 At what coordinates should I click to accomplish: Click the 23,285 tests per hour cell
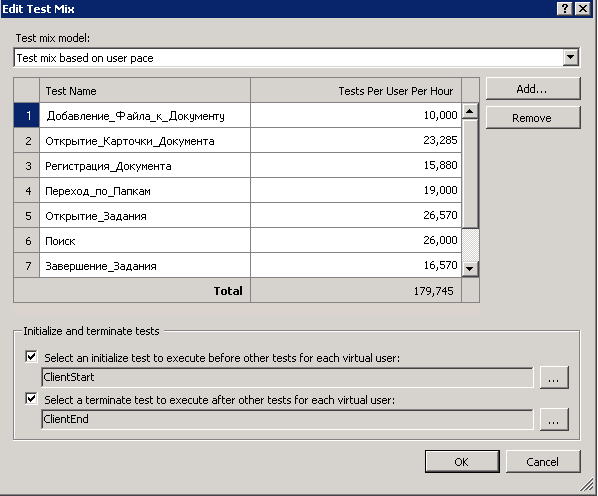(356, 140)
